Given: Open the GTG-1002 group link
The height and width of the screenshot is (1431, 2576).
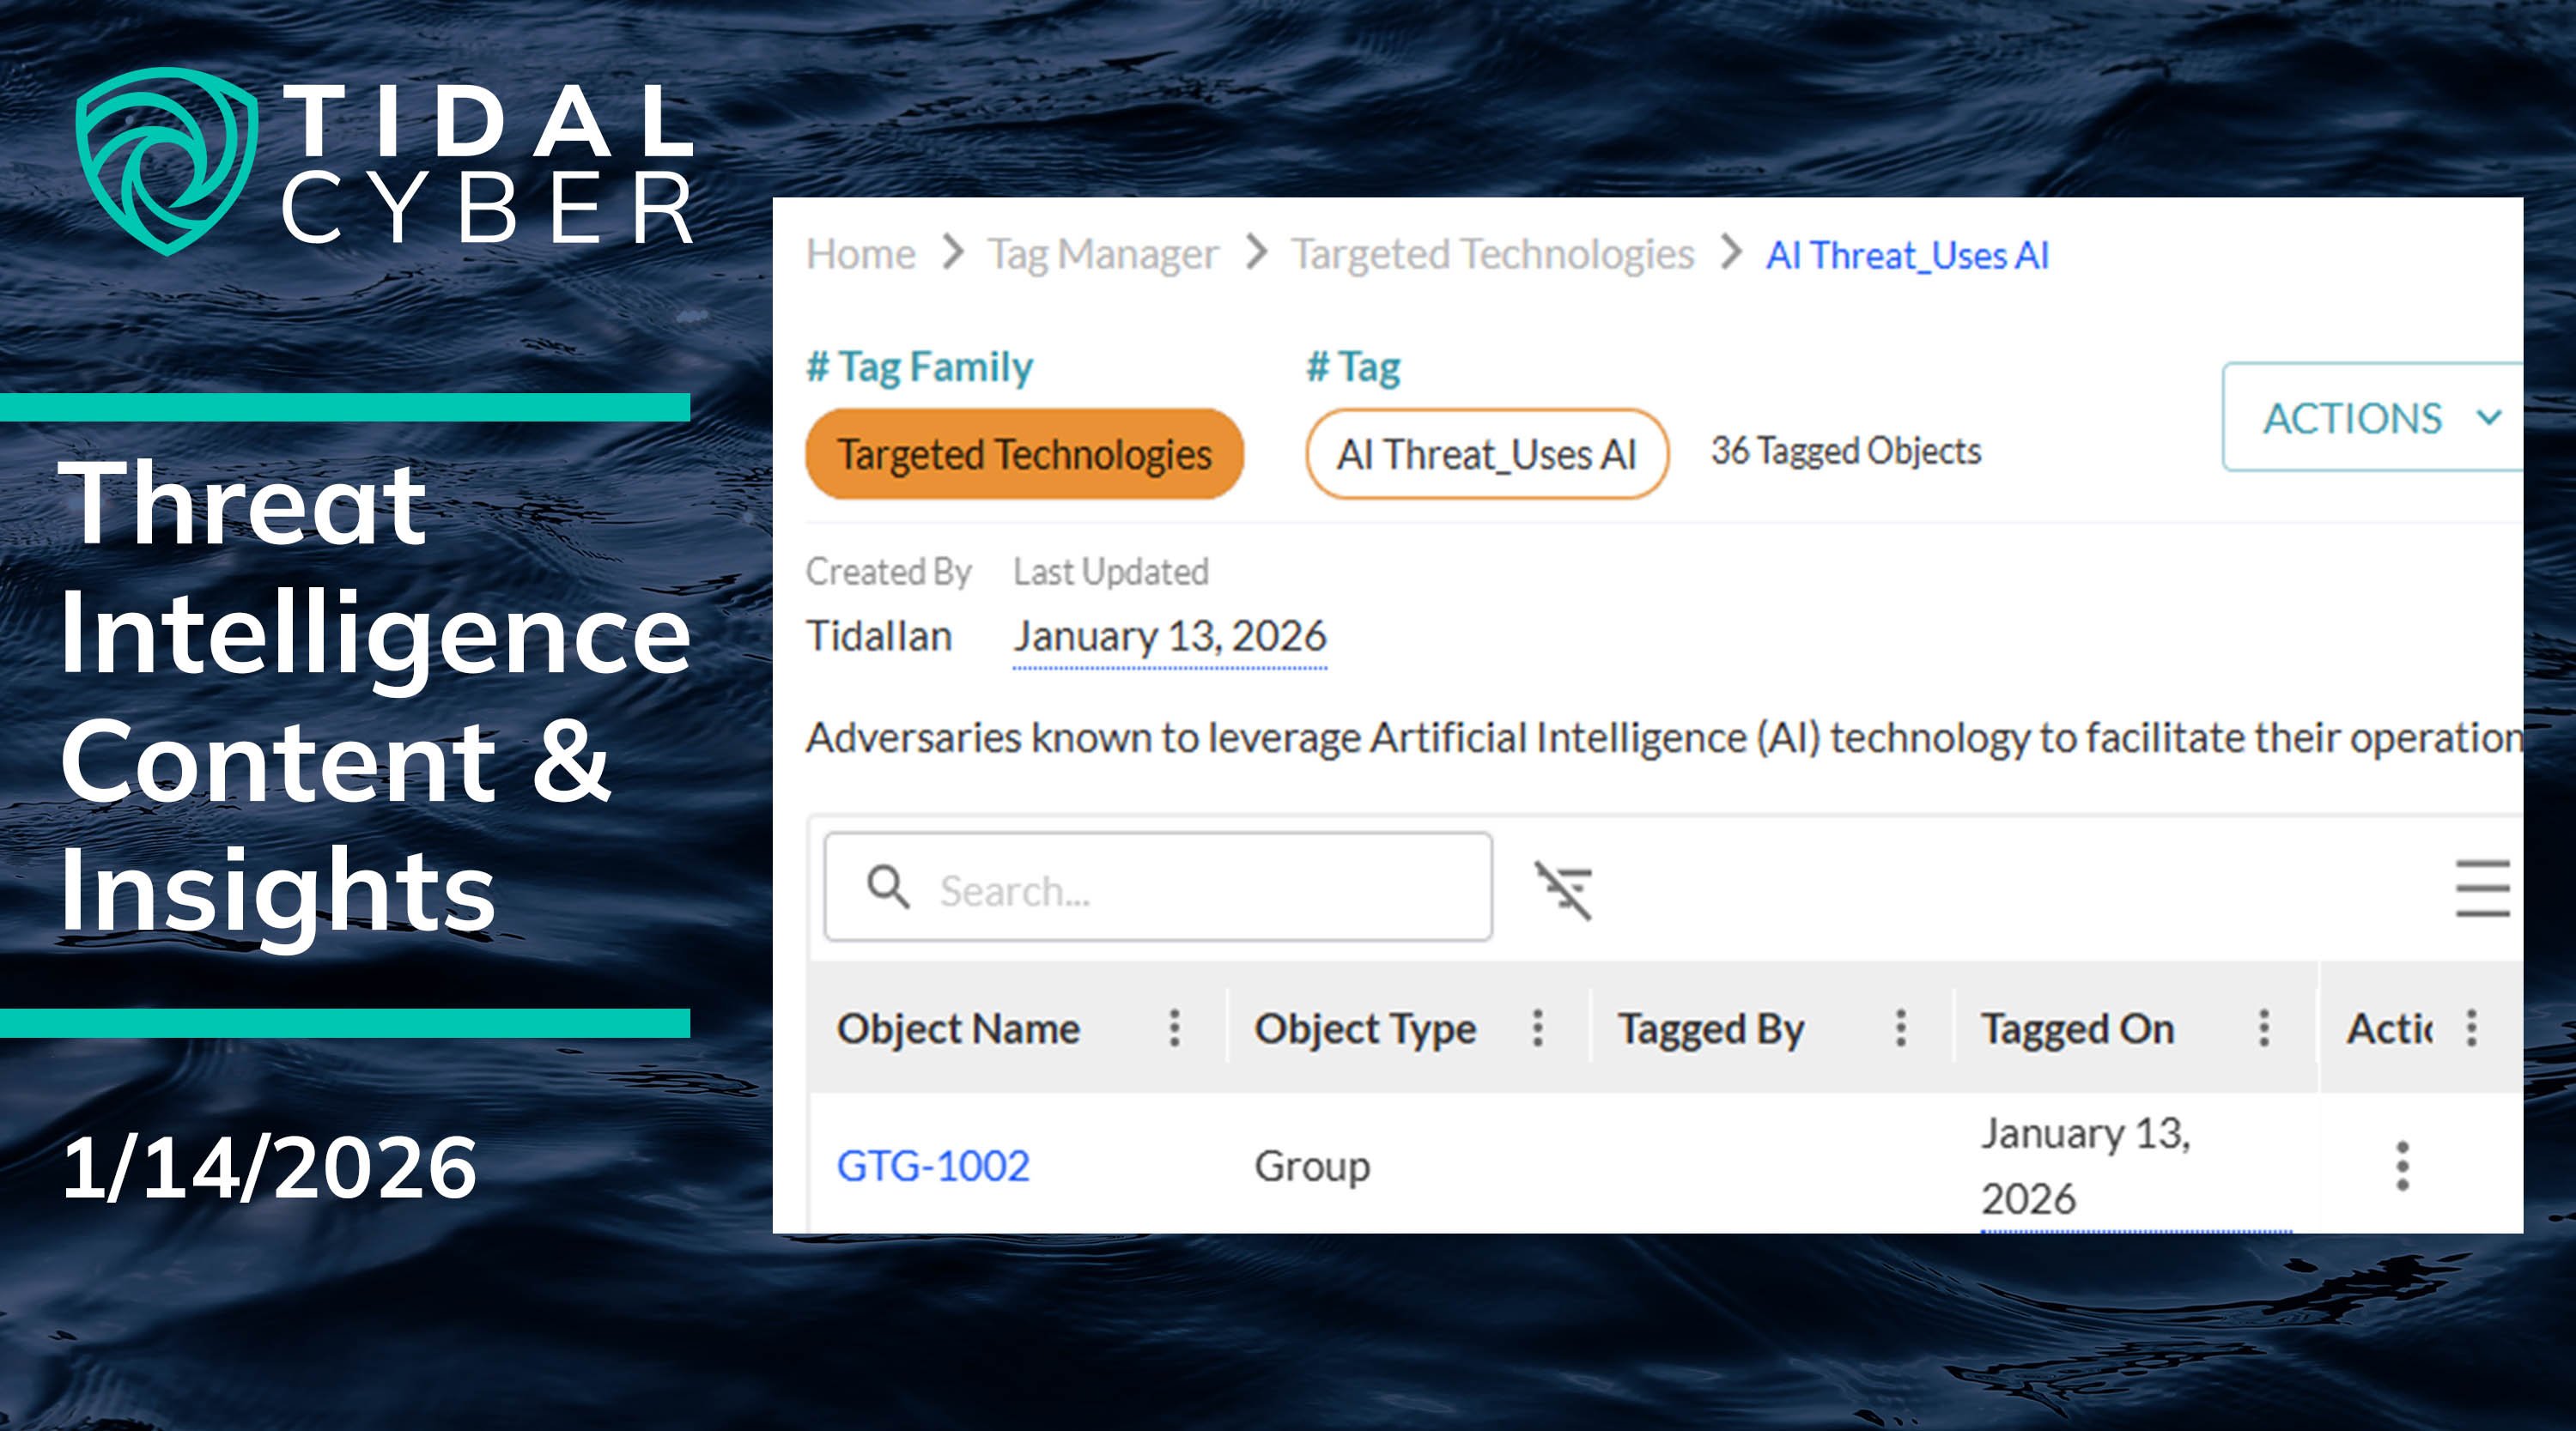Looking at the screenshot, I should [932, 1166].
